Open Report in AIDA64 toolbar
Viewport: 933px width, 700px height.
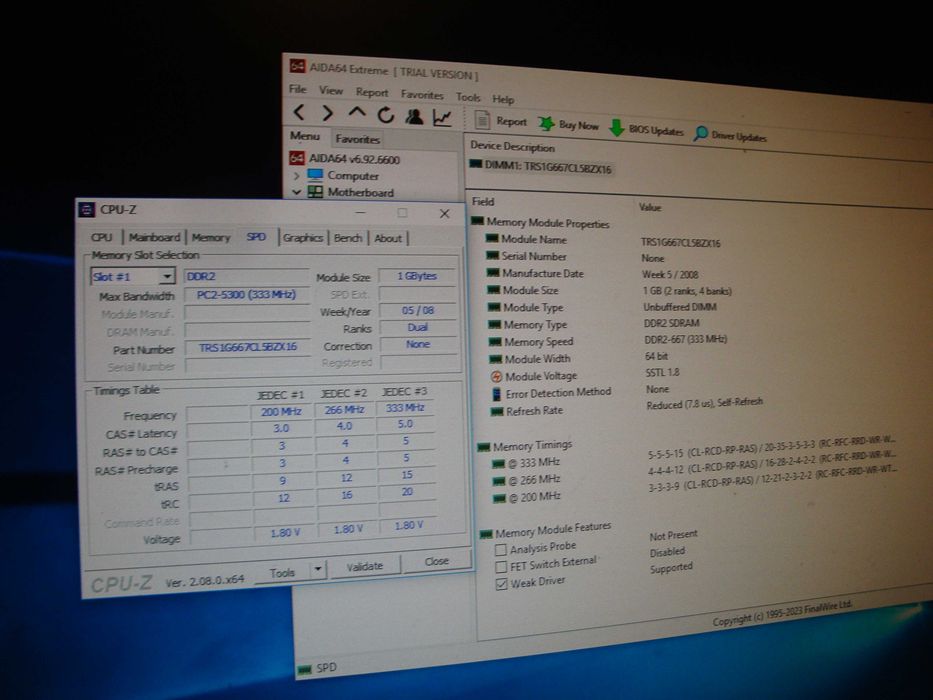coord(501,121)
